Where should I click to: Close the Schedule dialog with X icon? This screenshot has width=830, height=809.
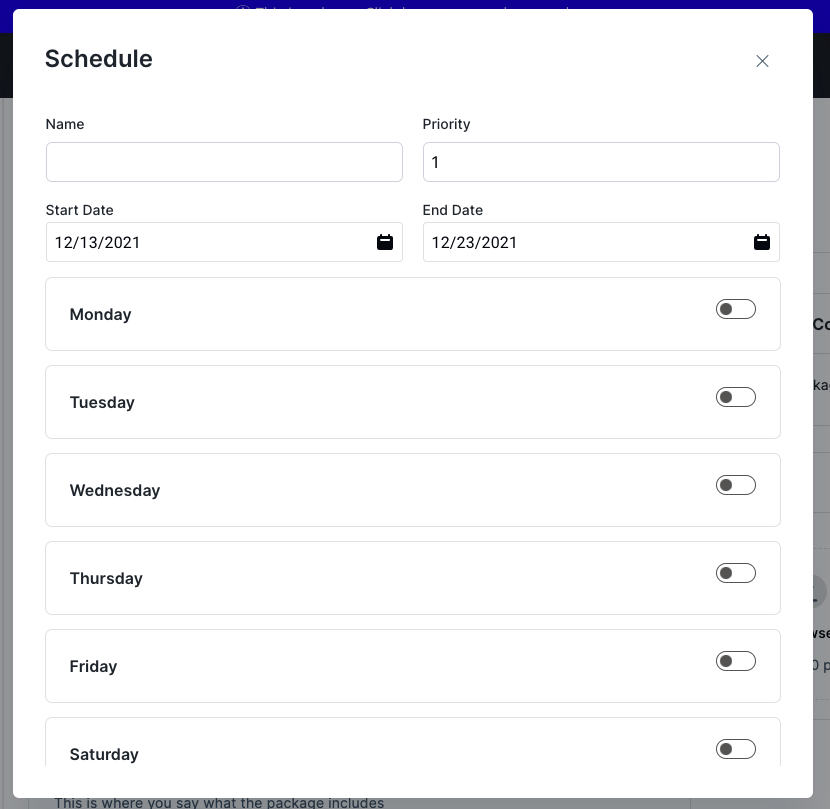pos(762,61)
